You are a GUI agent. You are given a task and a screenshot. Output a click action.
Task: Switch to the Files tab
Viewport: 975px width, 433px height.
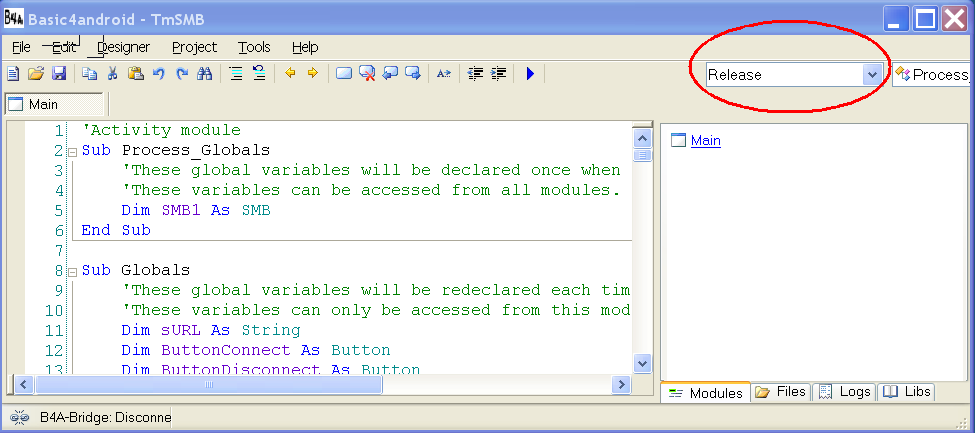pos(781,392)
